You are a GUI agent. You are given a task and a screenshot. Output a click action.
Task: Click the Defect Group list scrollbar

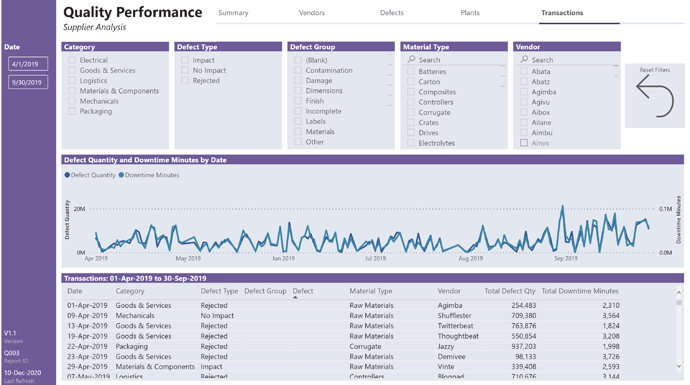pyautogui.click(x=390, y=80)
